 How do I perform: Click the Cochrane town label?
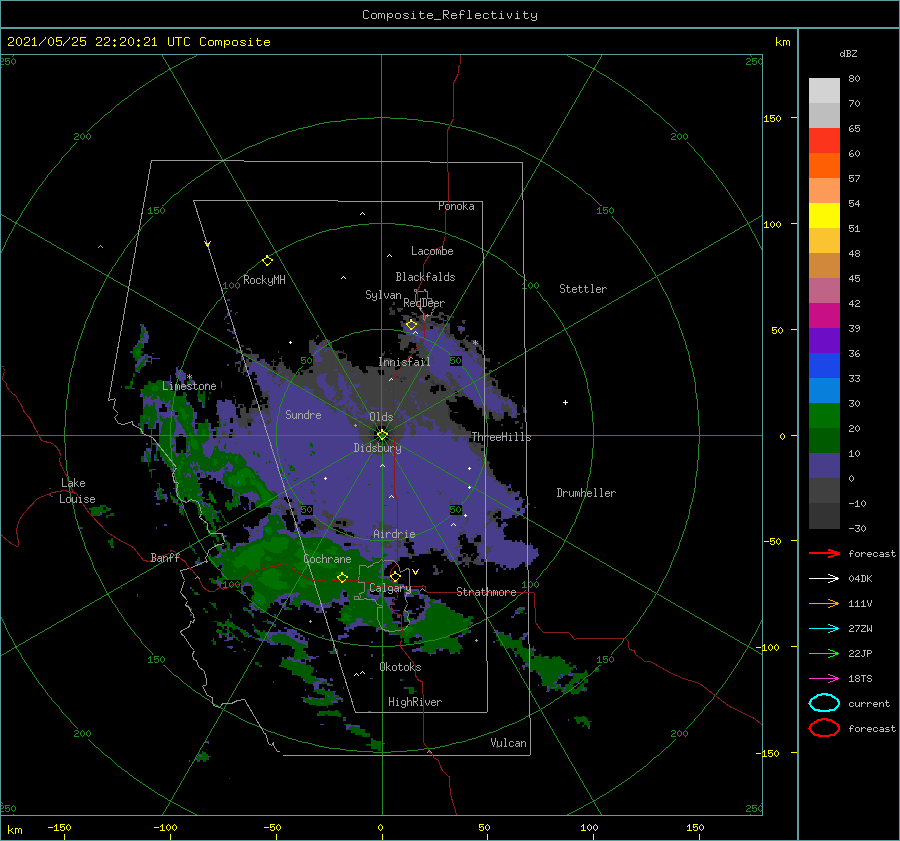click(327, 559)
